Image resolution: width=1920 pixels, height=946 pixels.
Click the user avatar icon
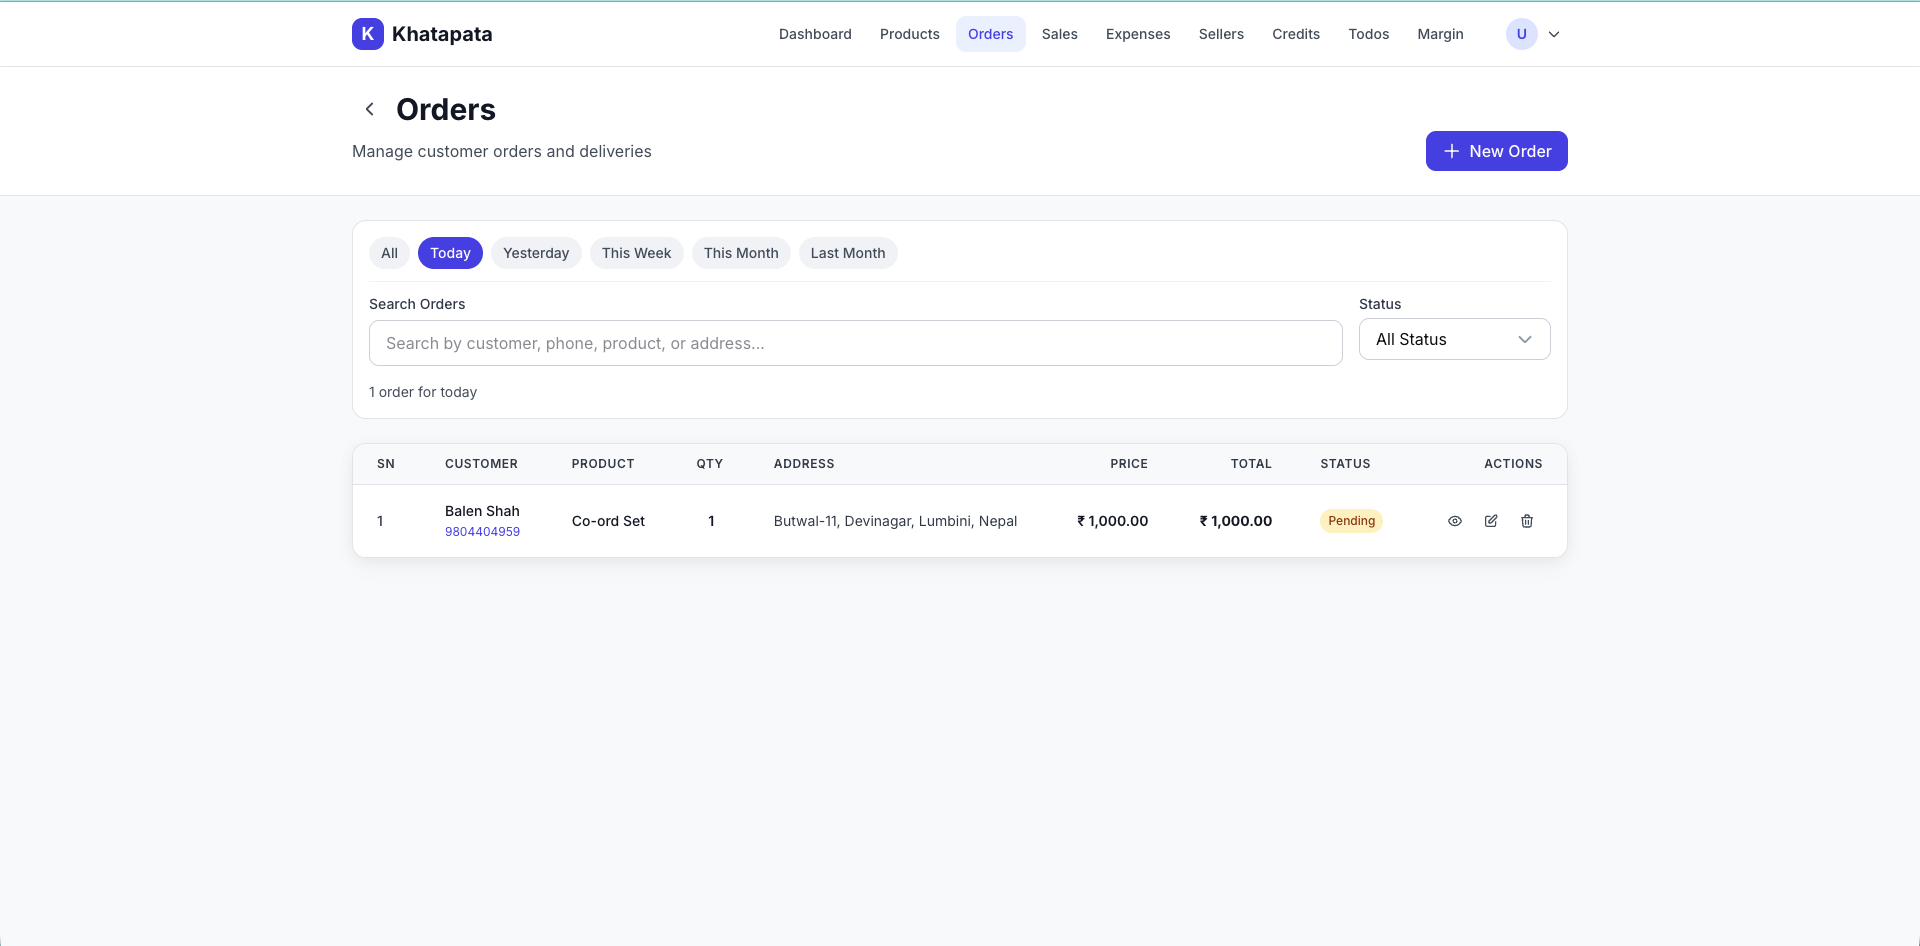coord(1521,33)
